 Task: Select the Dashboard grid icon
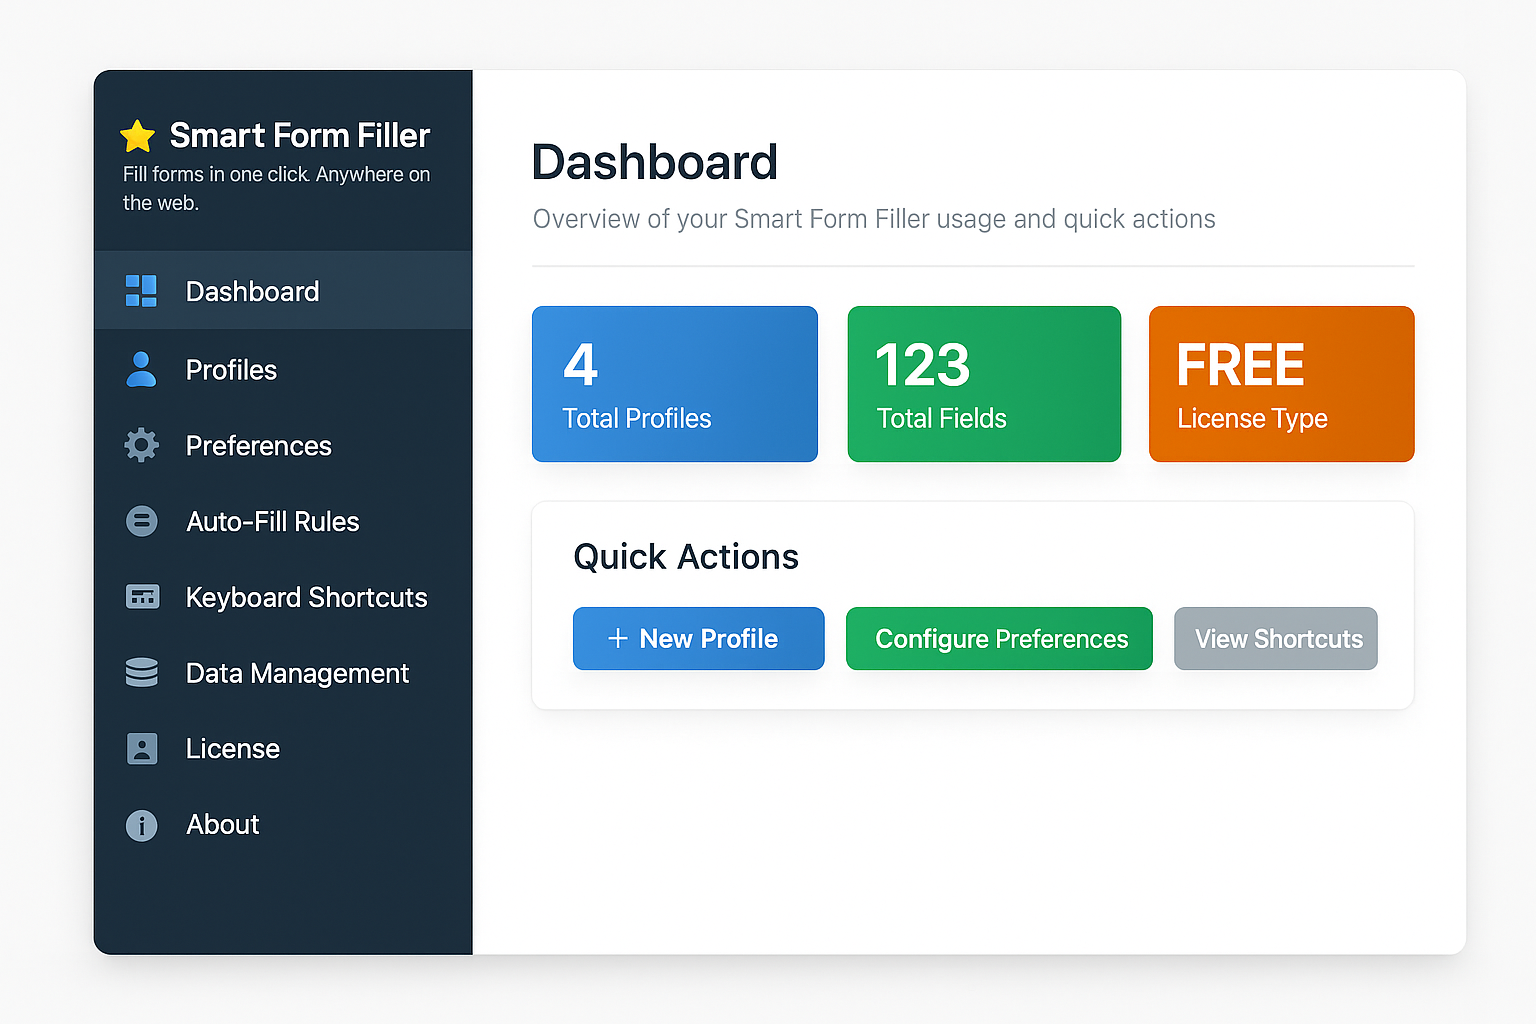tap(141, 290)
